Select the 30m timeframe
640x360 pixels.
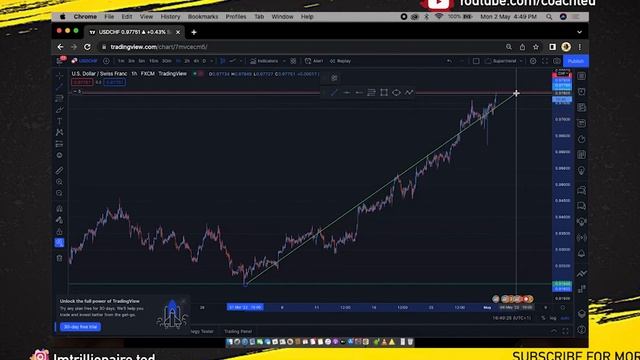pyautogui.click(x=167, y=61)
